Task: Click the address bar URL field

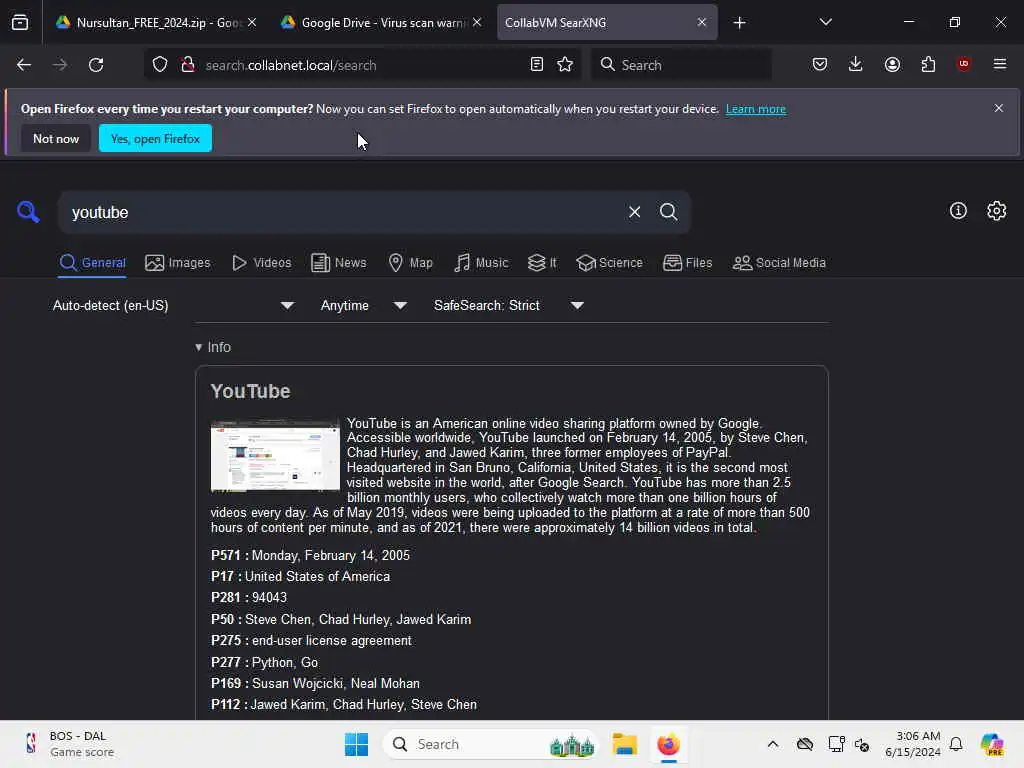Action: pos(362,65)
